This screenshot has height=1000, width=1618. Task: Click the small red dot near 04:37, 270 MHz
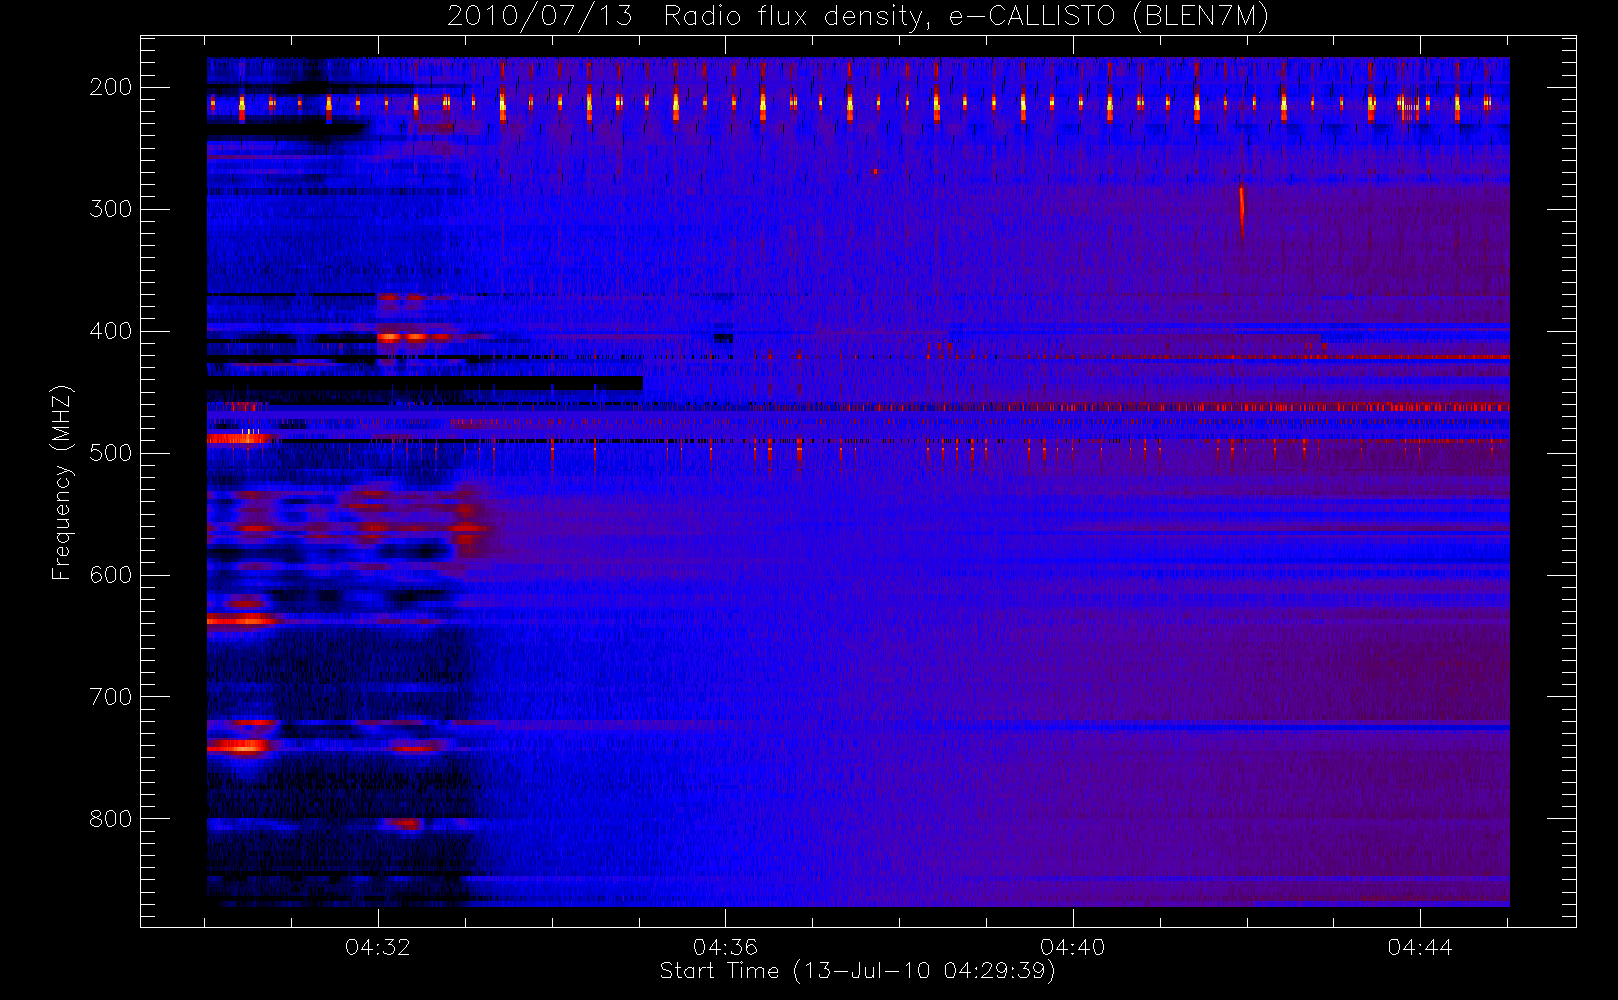coord(875,172)
